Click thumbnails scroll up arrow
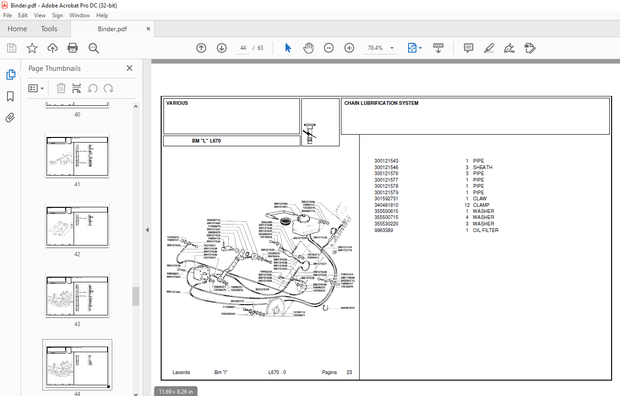The width and height of the screenshot is (620, 396). point(136,106)
